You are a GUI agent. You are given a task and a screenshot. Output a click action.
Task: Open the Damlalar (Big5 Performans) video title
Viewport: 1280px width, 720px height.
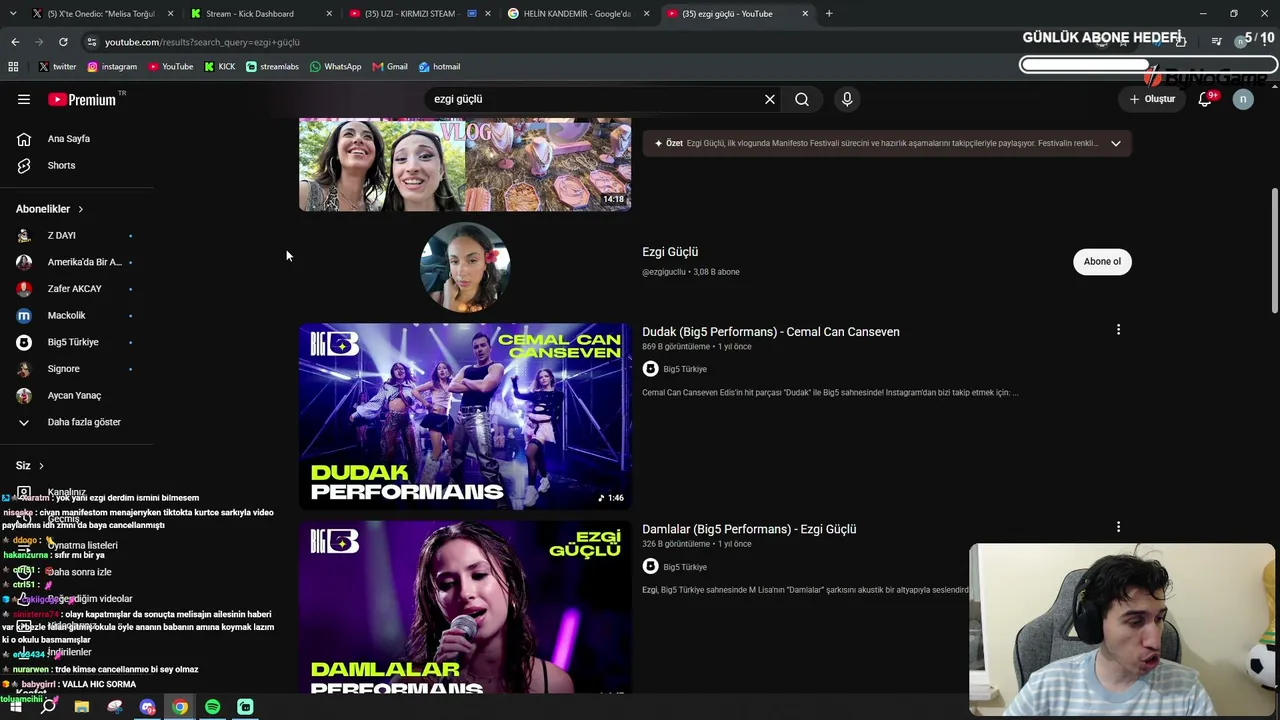749,529
